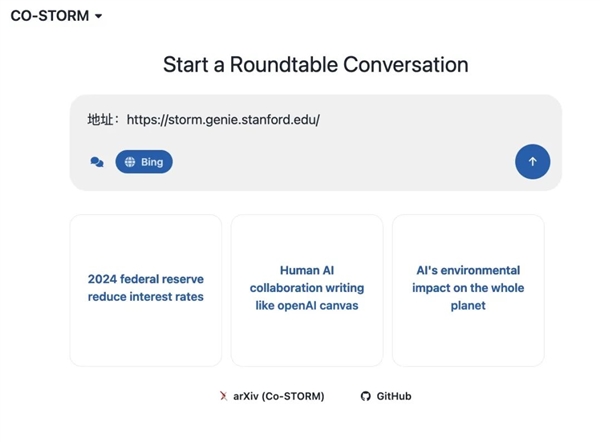Click "like openAI canvas" suggestion text
Image resolution: width=600 pixels, height=442 pixels.
click(307, 305)
